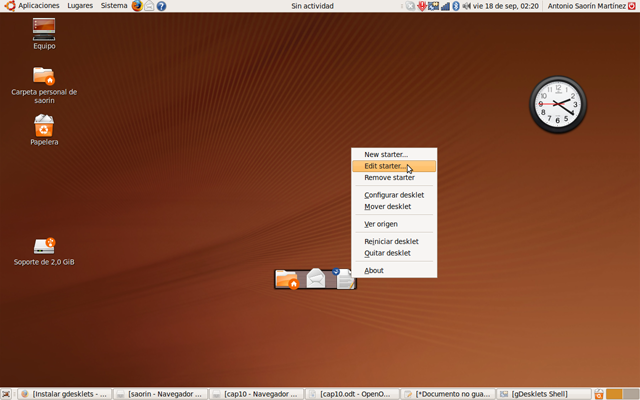
Task: Open the Sistema menu
Action: coord(114,6)
